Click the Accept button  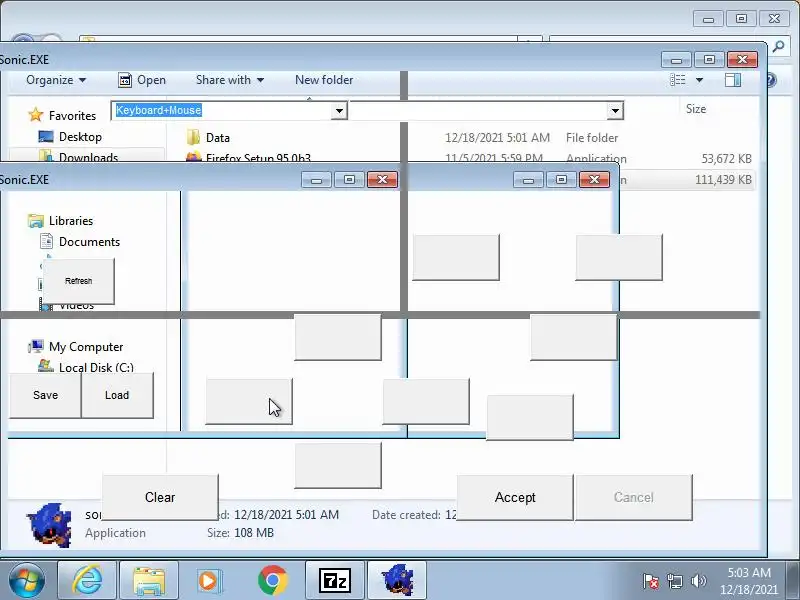(x=515, y=497)
